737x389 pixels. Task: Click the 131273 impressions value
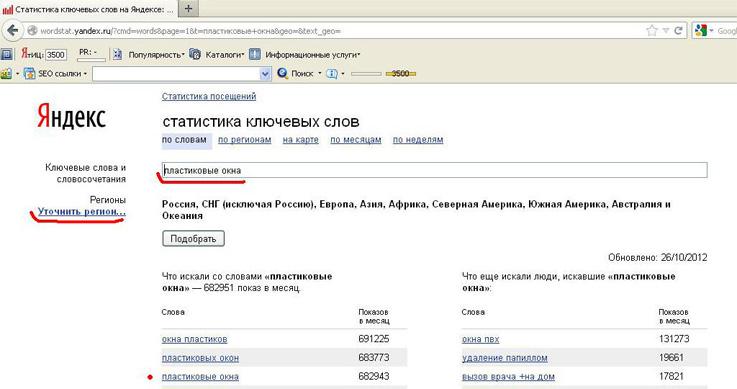point(674,339)
